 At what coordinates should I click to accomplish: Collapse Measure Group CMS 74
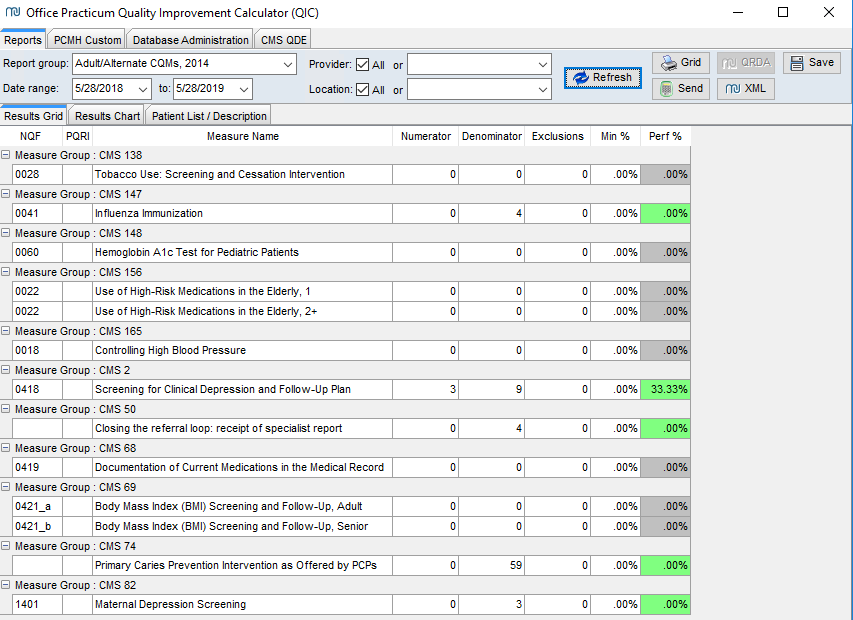coord(5,546)
